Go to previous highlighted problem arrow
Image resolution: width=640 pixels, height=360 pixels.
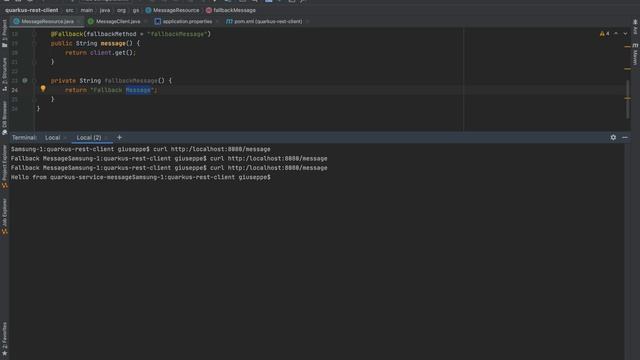[x=616, y=34]
